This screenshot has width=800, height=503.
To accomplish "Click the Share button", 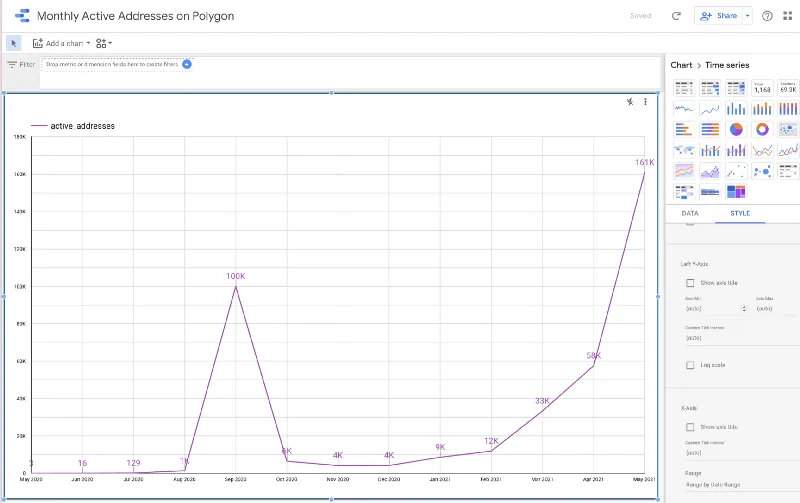I will pyautogui.click(x=719, y=16).
